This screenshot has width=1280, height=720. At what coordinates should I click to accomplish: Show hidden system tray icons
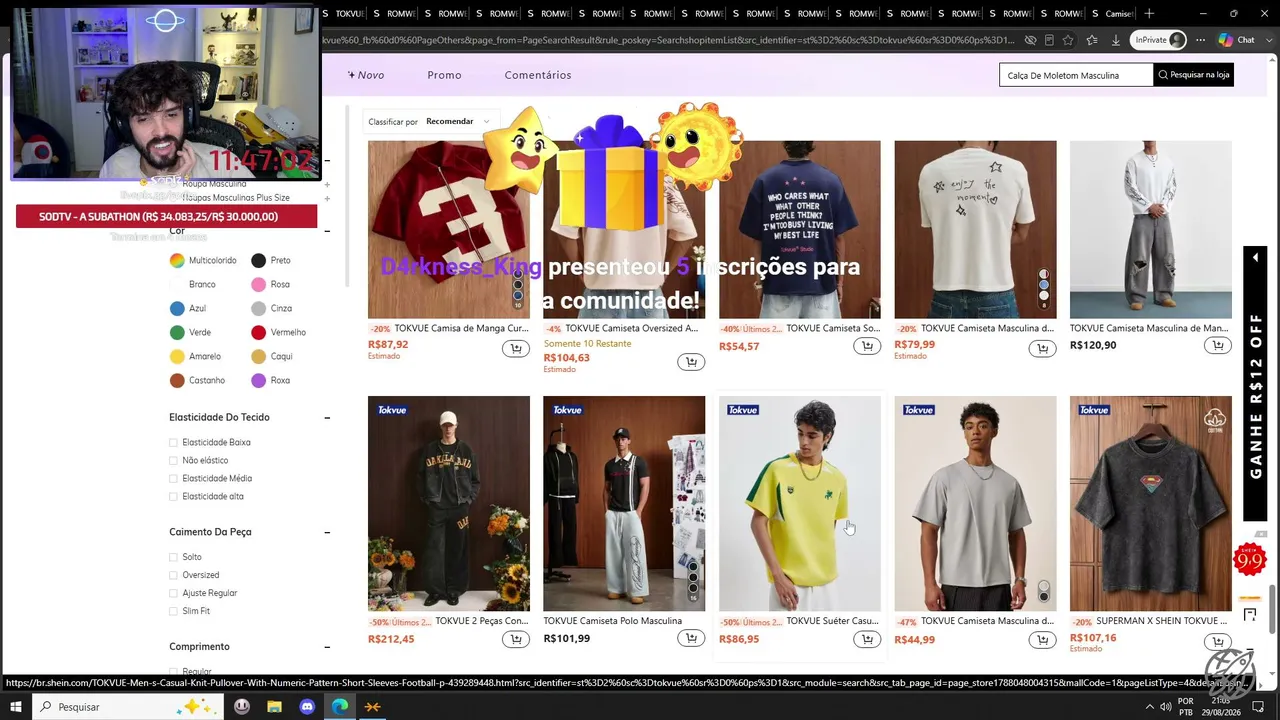1149,707
